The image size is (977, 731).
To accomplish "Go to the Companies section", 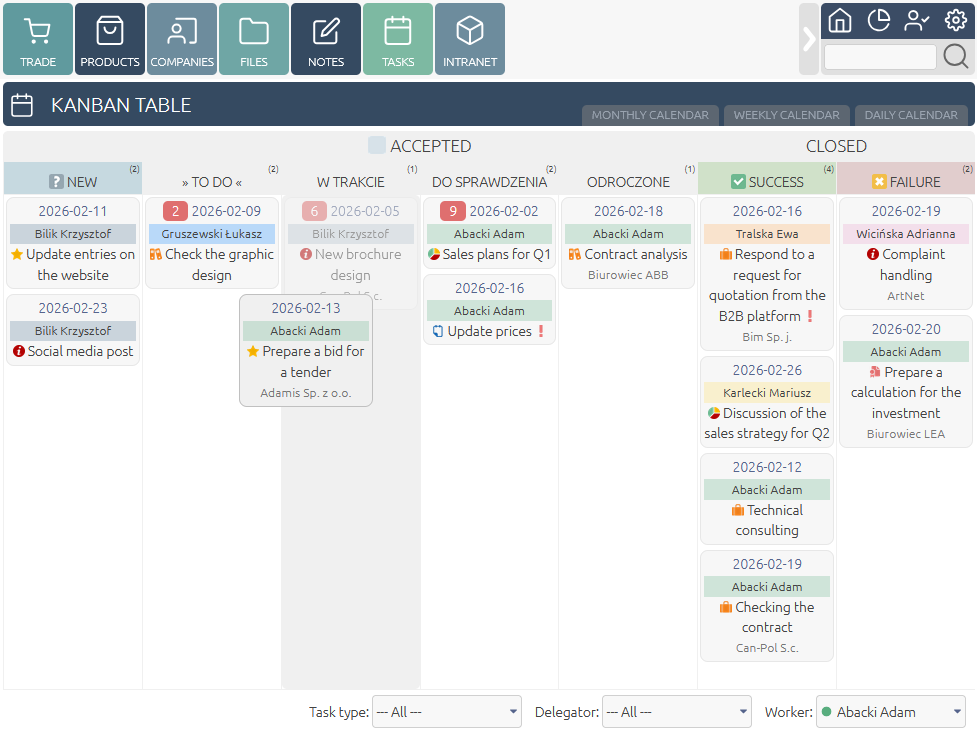I will click(182, 39).
